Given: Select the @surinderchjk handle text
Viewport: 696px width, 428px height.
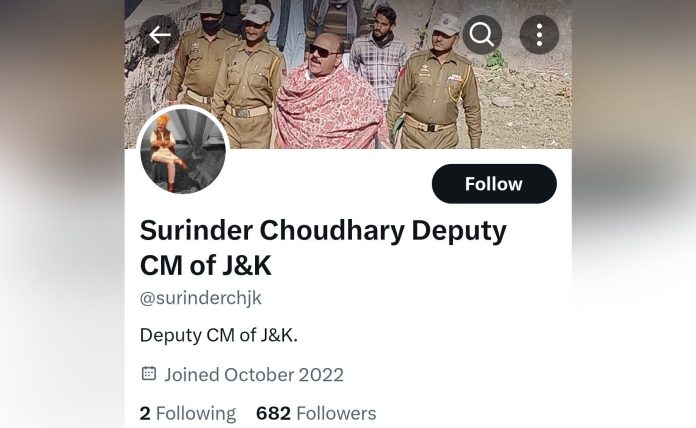Looking at the screenshot, I should (x=201, y=298).
